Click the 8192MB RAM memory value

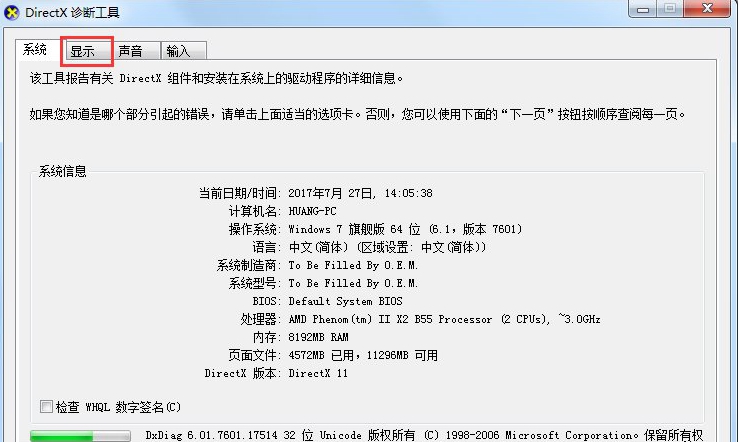pos(319,337)
